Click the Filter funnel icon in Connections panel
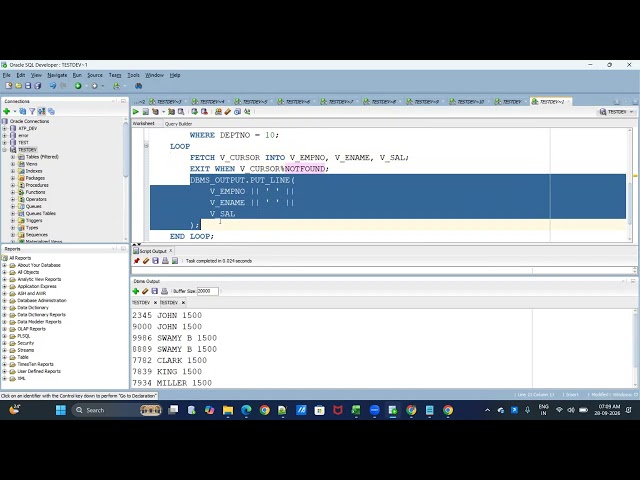This screenshot has width=640, height=480. [32, 111]
